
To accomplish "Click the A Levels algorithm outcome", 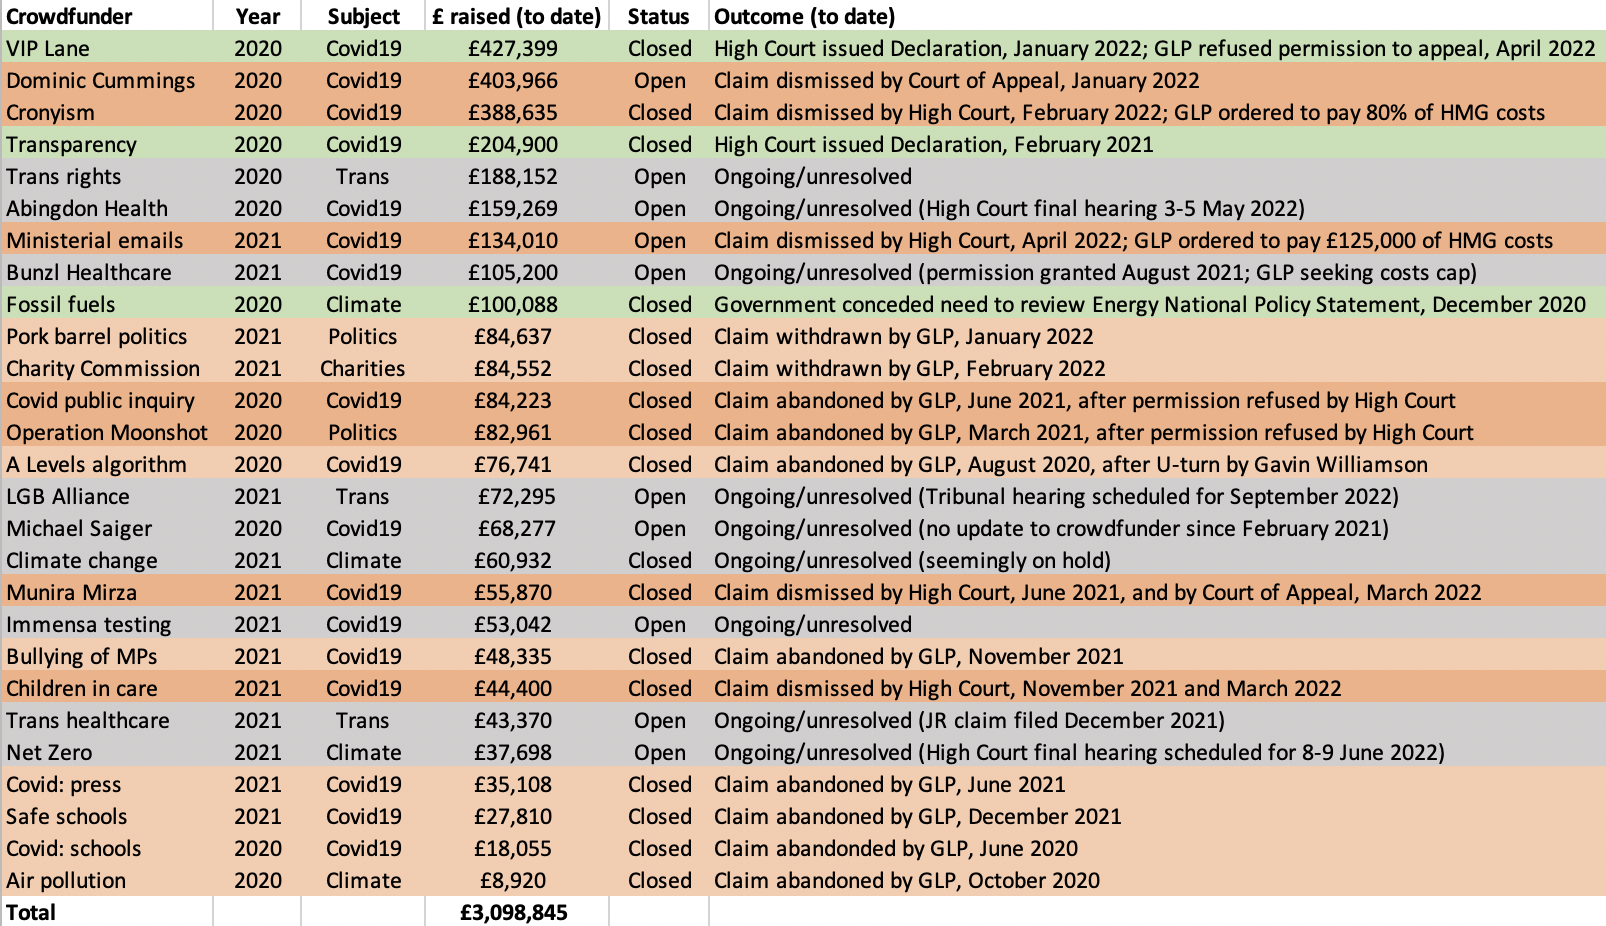I will coord(1070,464).
